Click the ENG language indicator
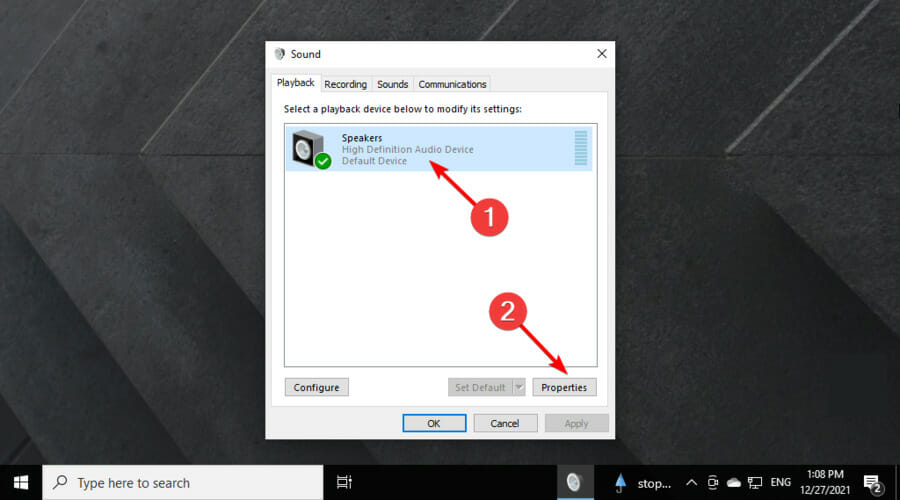 click(781, 483)
